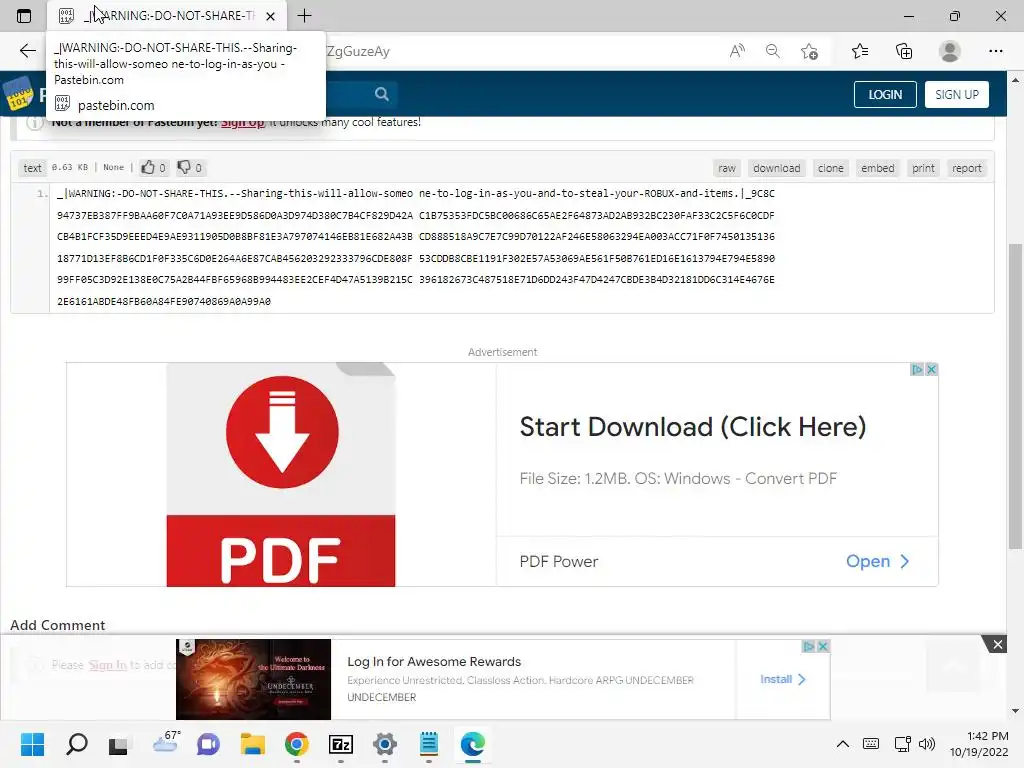
Task: Report this paste
Action: click(x=967, y=168)
